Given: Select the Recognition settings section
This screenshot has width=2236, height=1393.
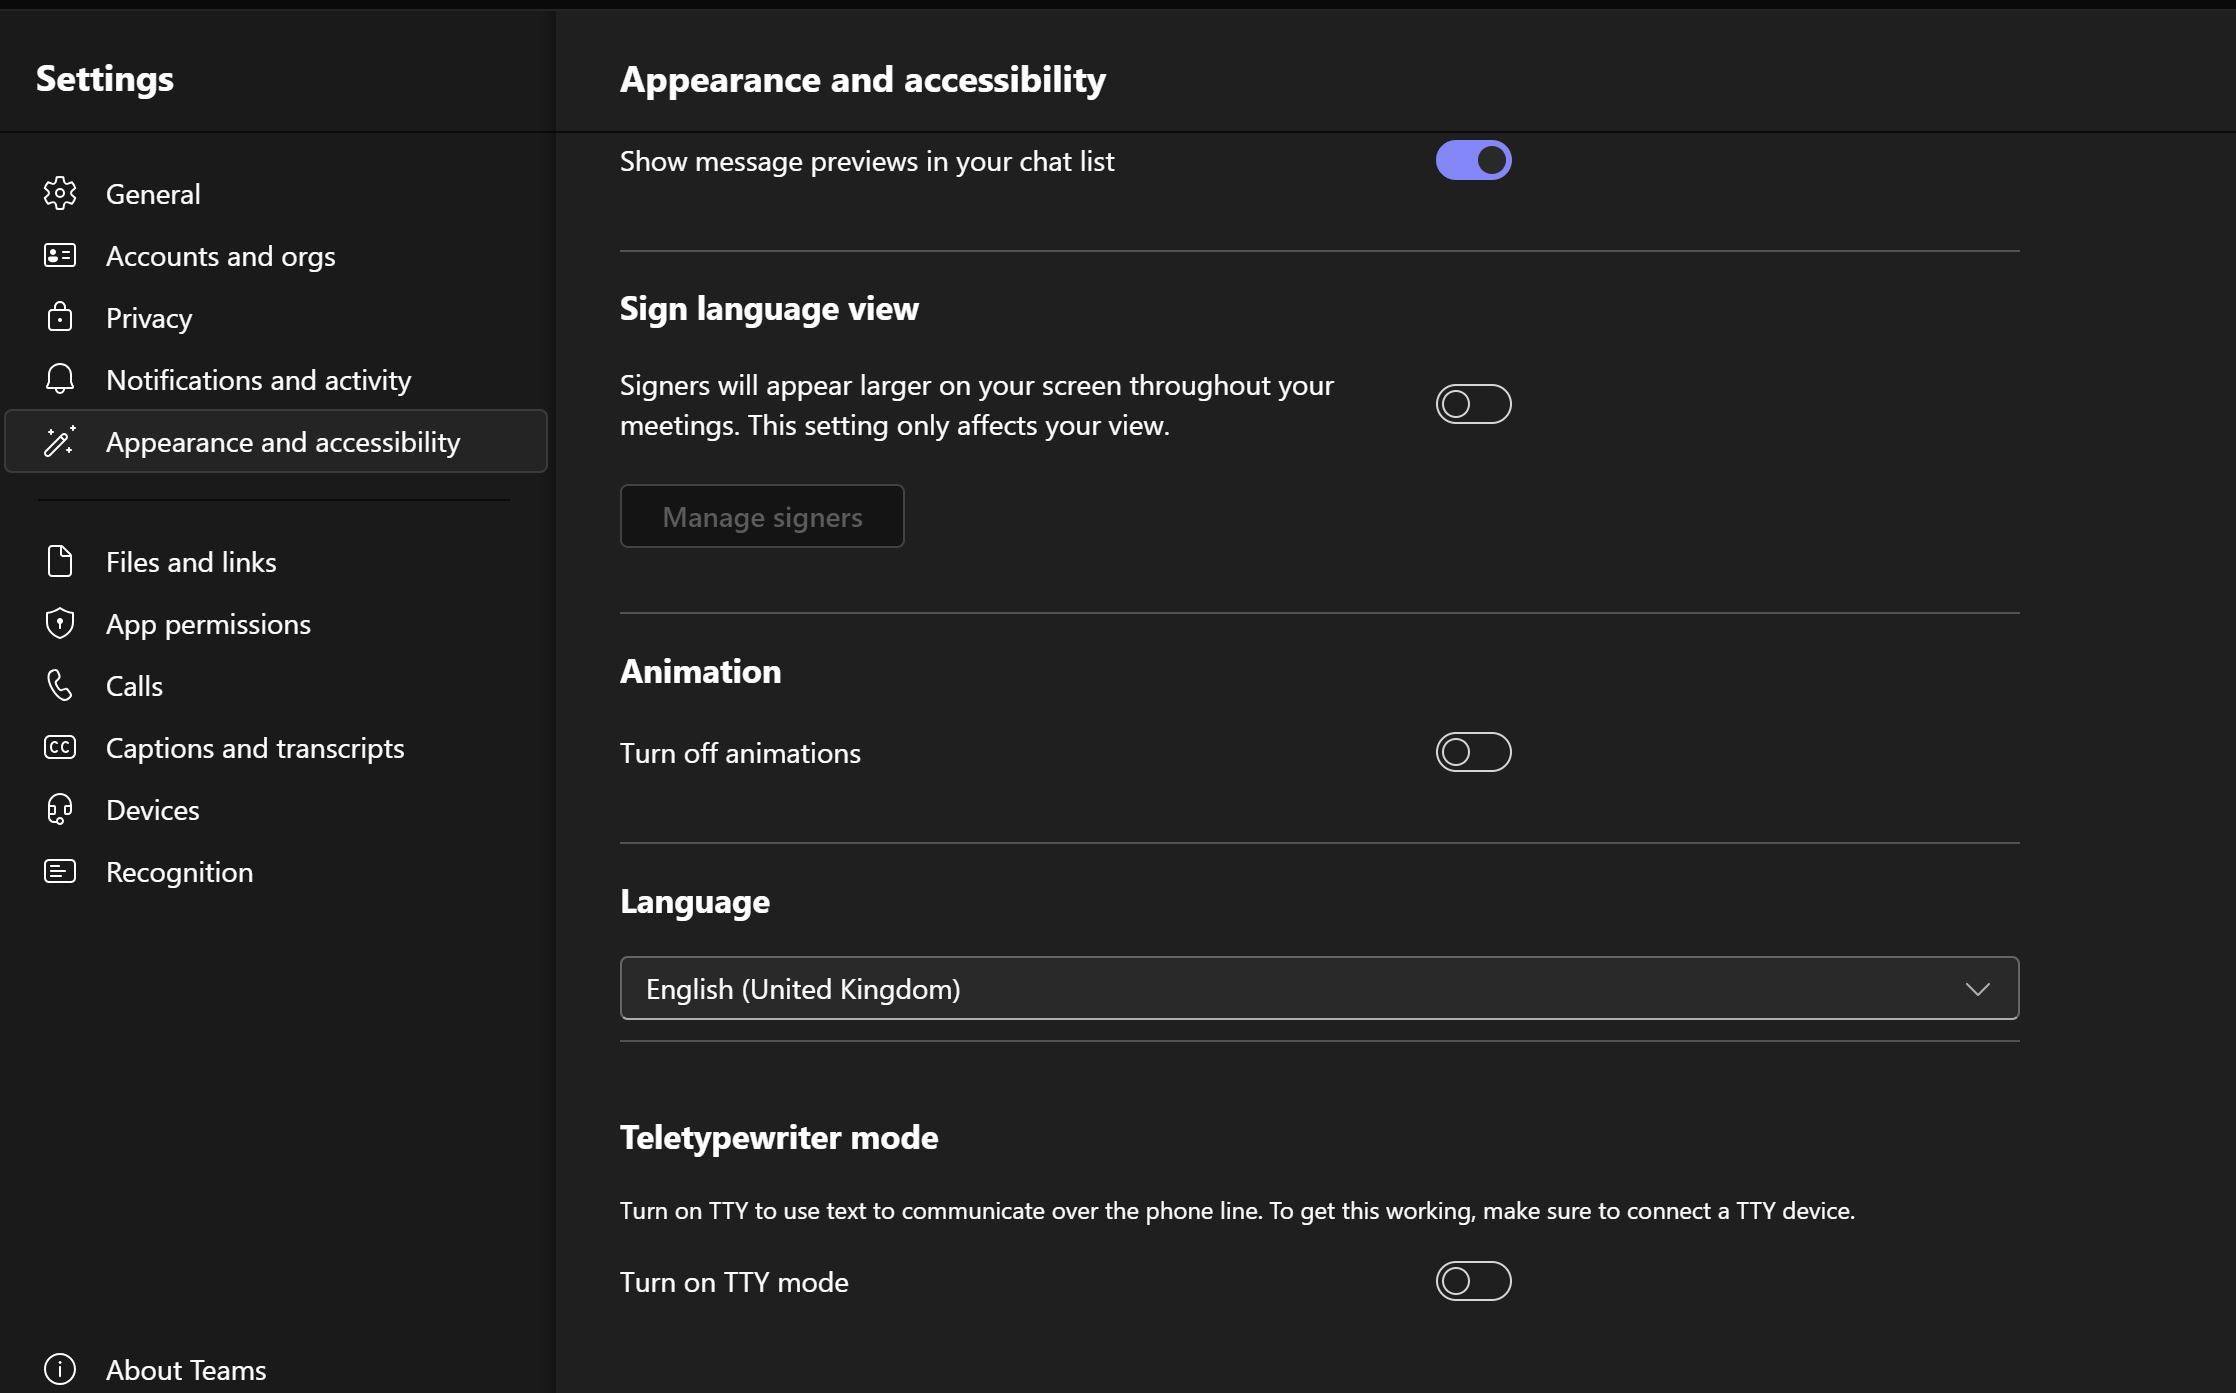Looking at the screenshot, I should (179, 872).
